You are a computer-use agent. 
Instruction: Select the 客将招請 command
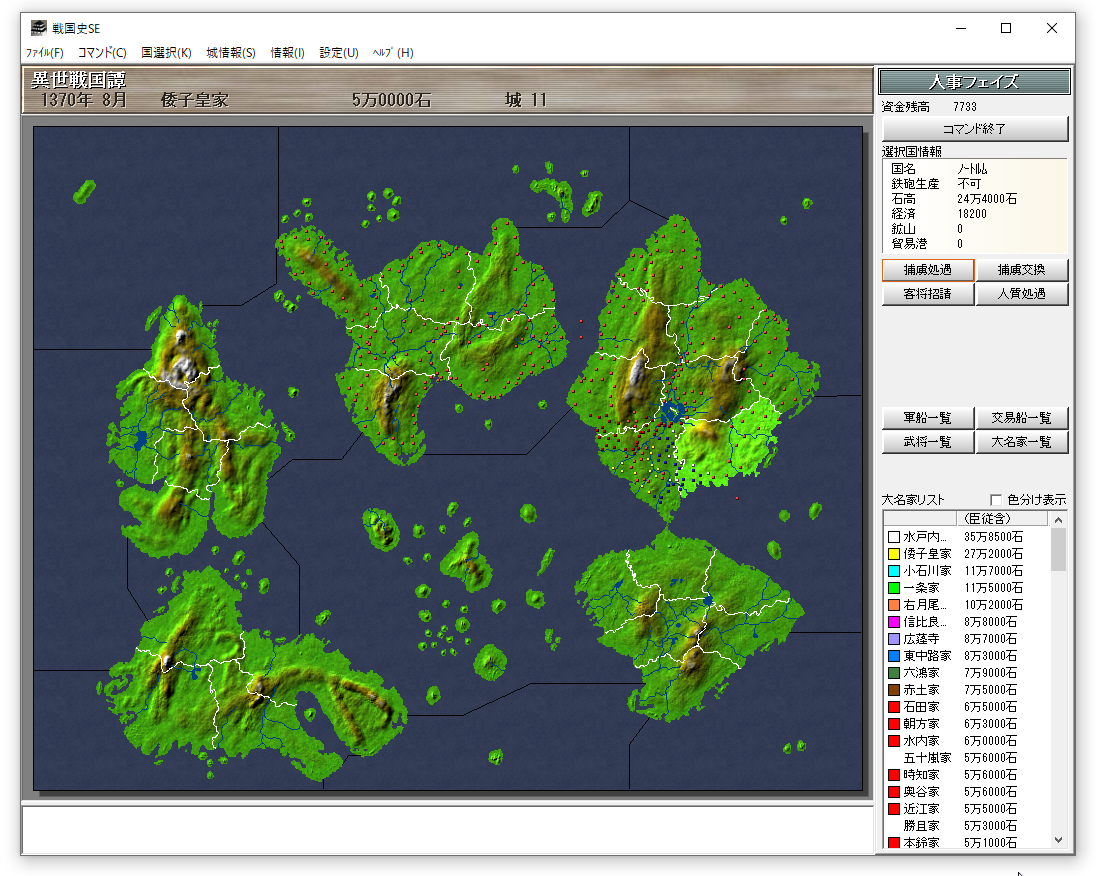pos(927,294)
